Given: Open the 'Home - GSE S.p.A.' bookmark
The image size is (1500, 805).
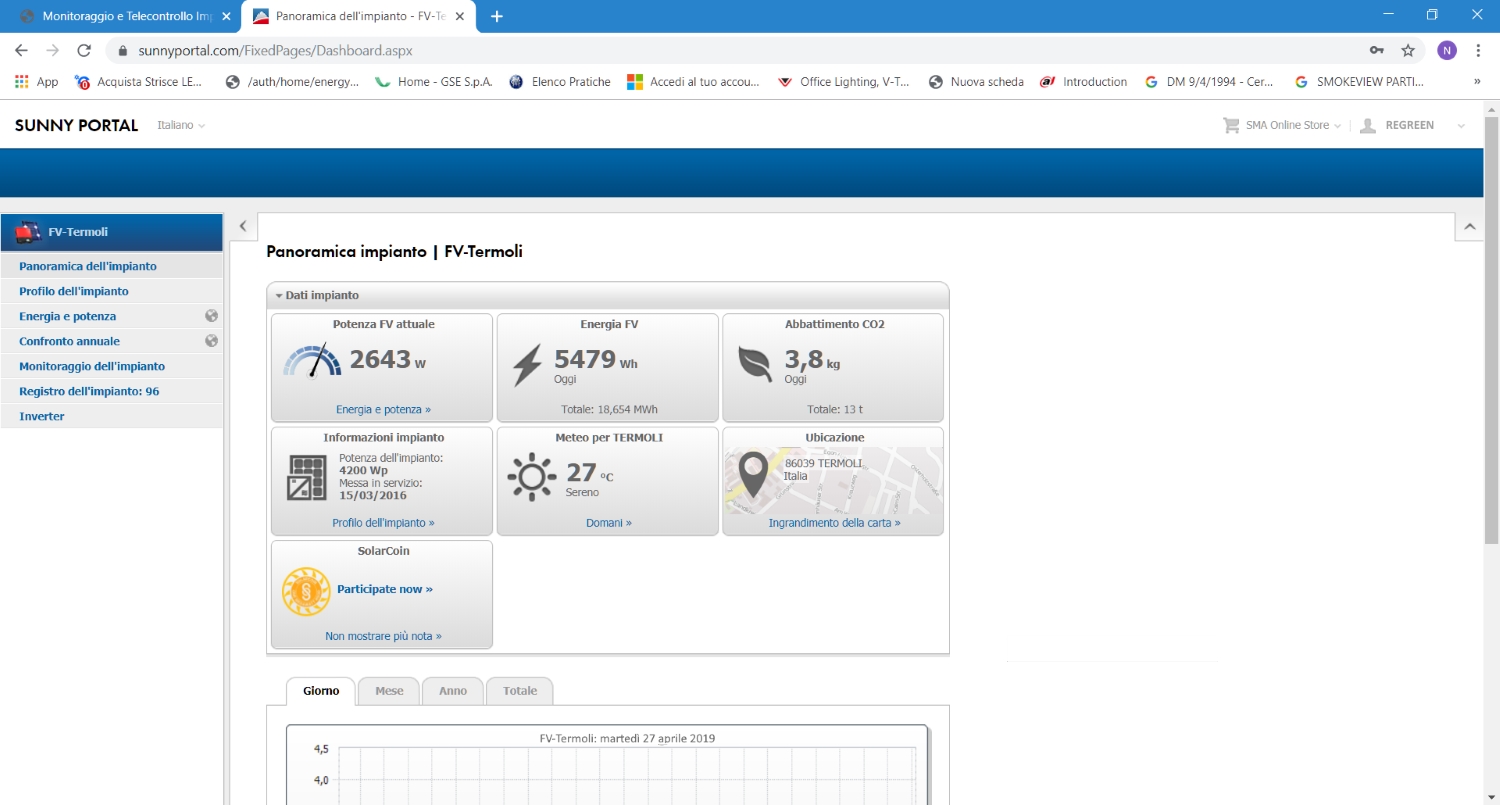Looking at the screenshot, I should pyautogui.click(x=434, y=82).
